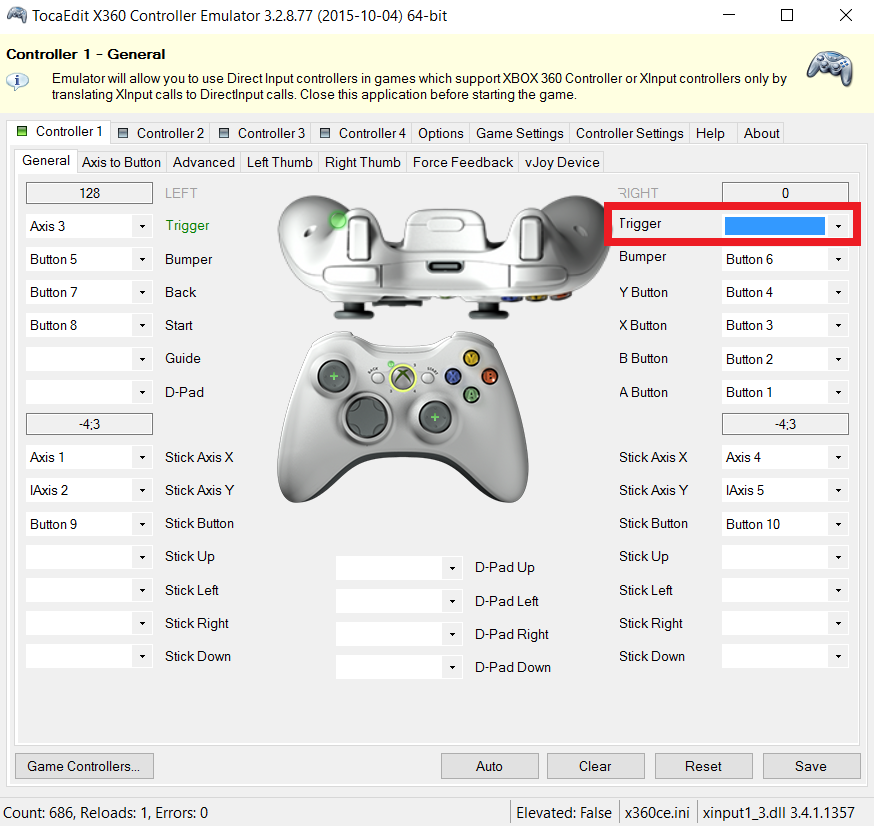Image resolution: width=874 pixels, height=826 pixels.
Task: Switch to the Controller 3 tab
Action: click(262, 133)
